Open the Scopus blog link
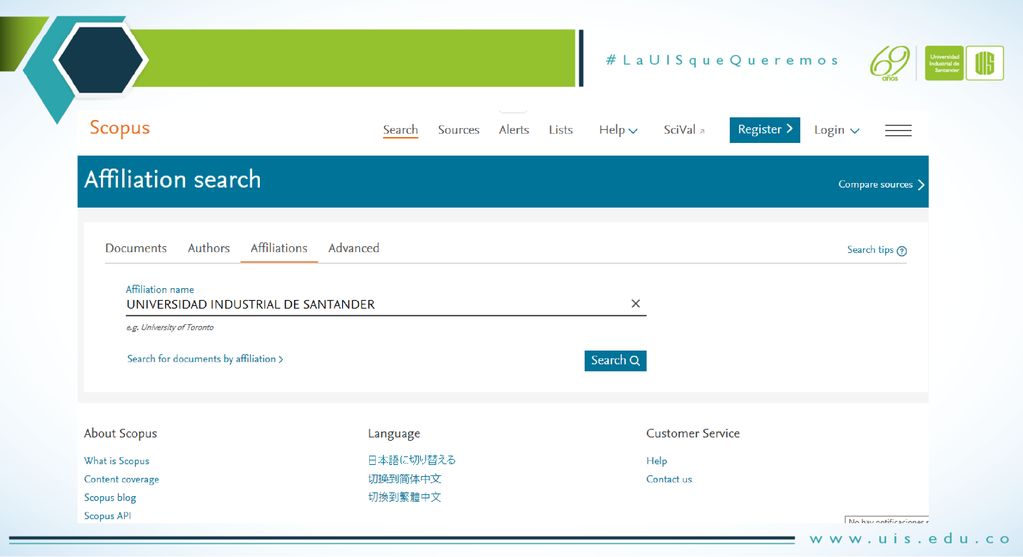Viewport: 1023px width, 557px height. (x=110, y=497)
